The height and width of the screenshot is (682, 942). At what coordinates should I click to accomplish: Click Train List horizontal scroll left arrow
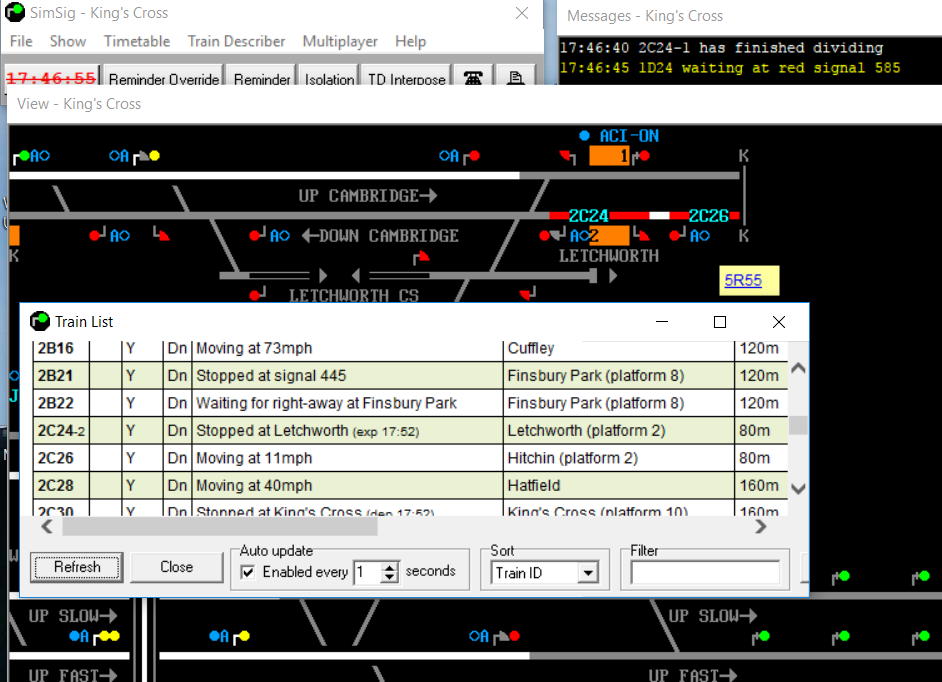(x=47, y=527)
